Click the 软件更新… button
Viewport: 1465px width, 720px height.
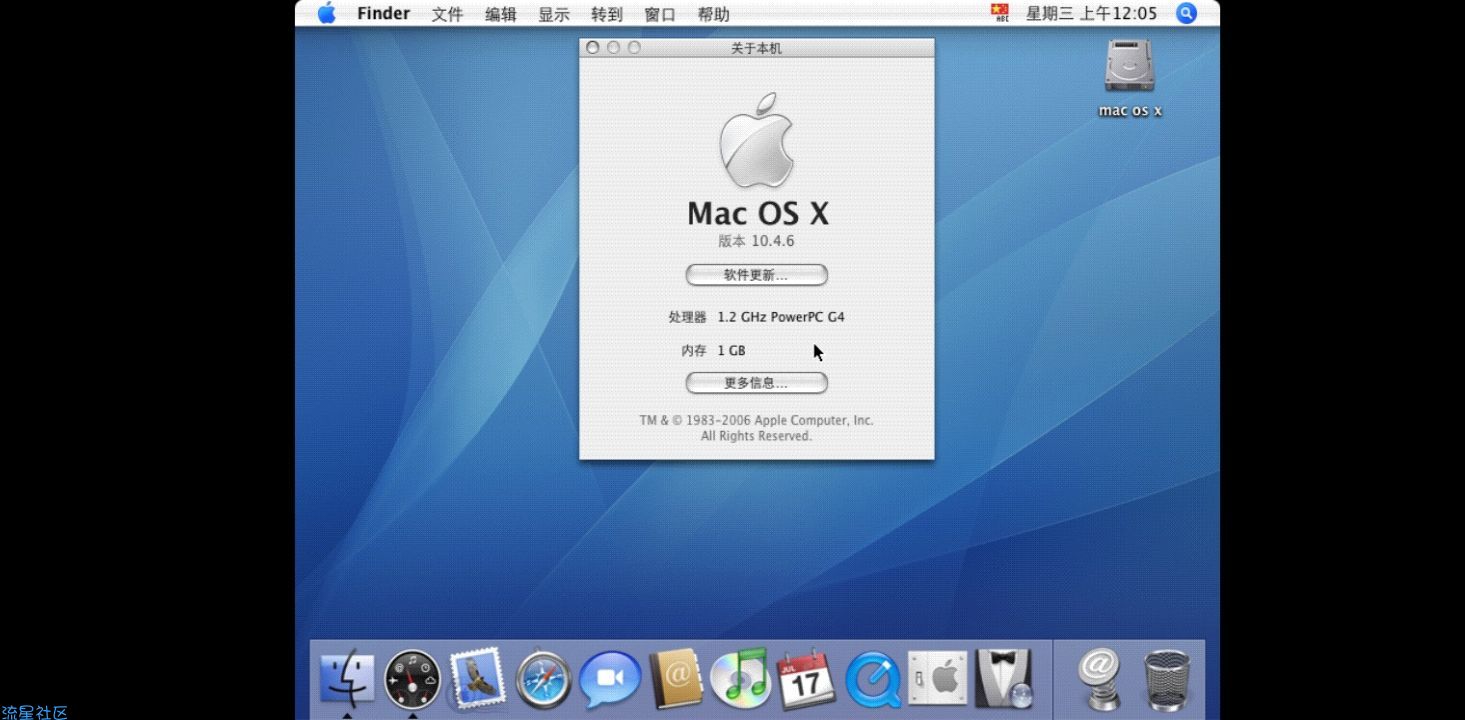pyautogui.click(x=756, y=275)
